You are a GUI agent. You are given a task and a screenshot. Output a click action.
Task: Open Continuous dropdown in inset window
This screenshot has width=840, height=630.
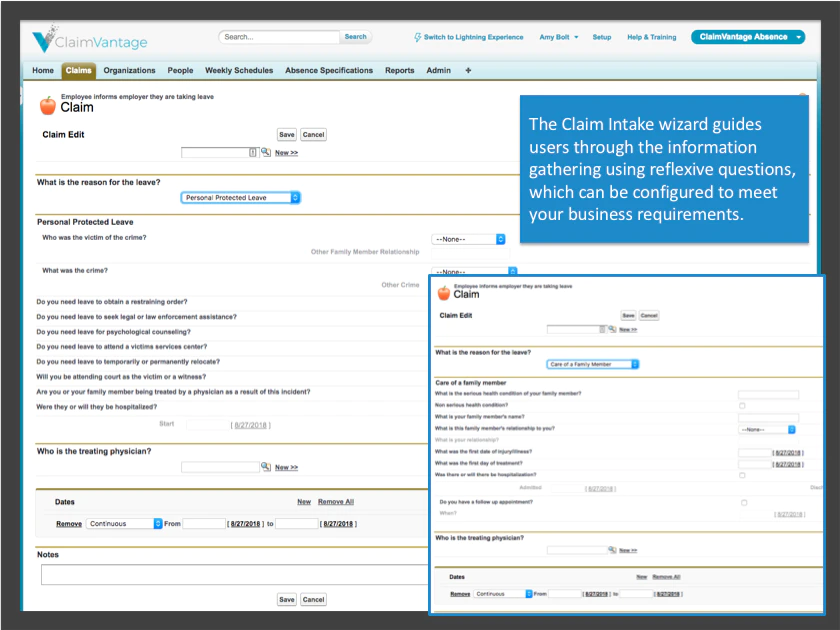click(502, 594)
